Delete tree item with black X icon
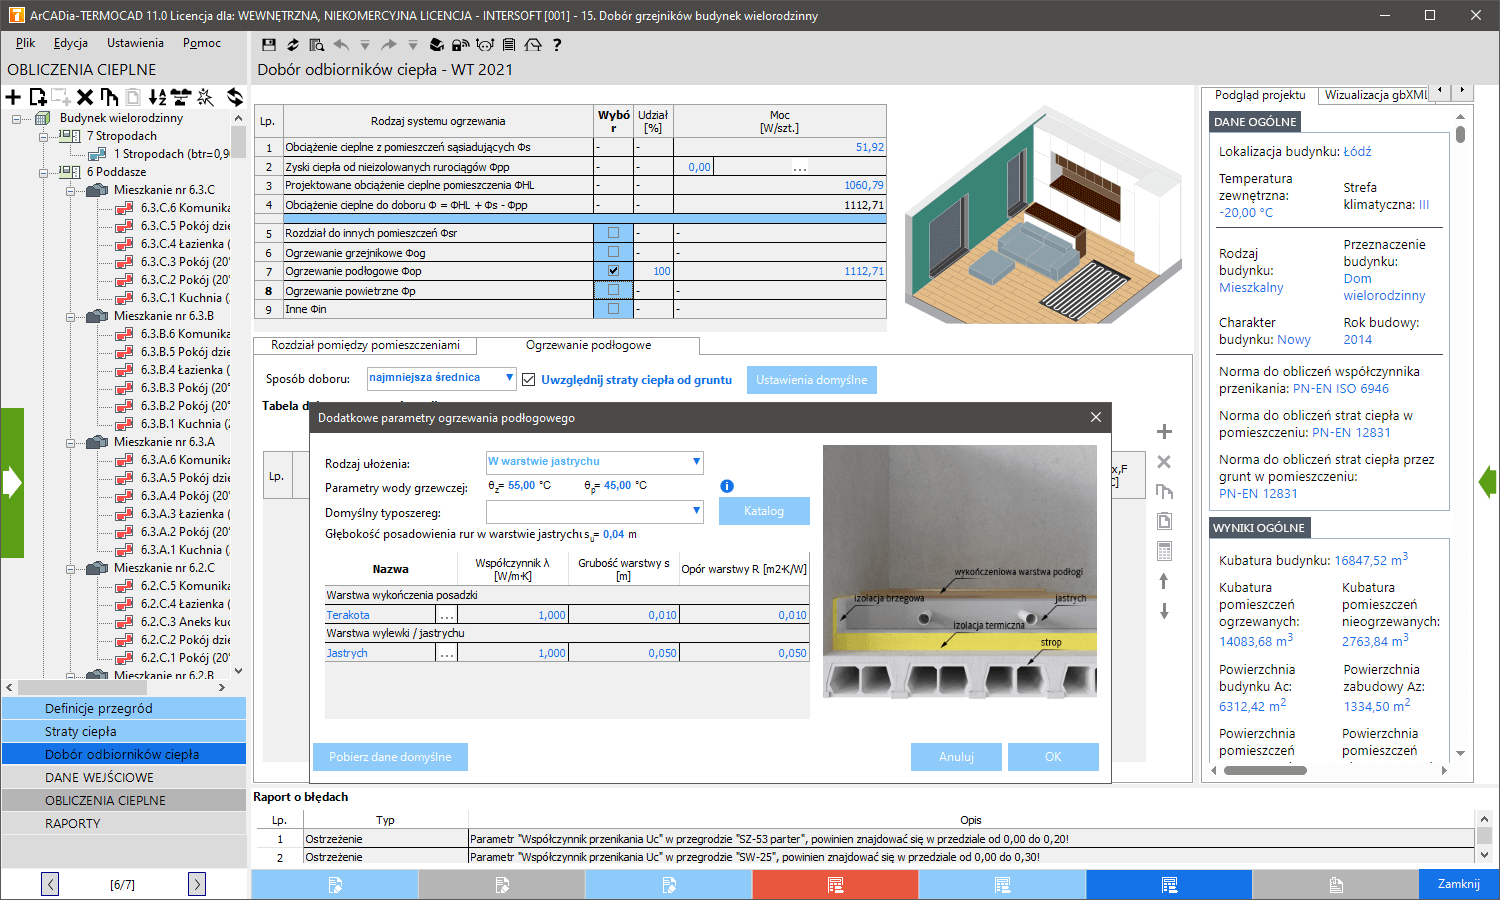This screenshot has height=900, width=1500. tap(85, 97)
